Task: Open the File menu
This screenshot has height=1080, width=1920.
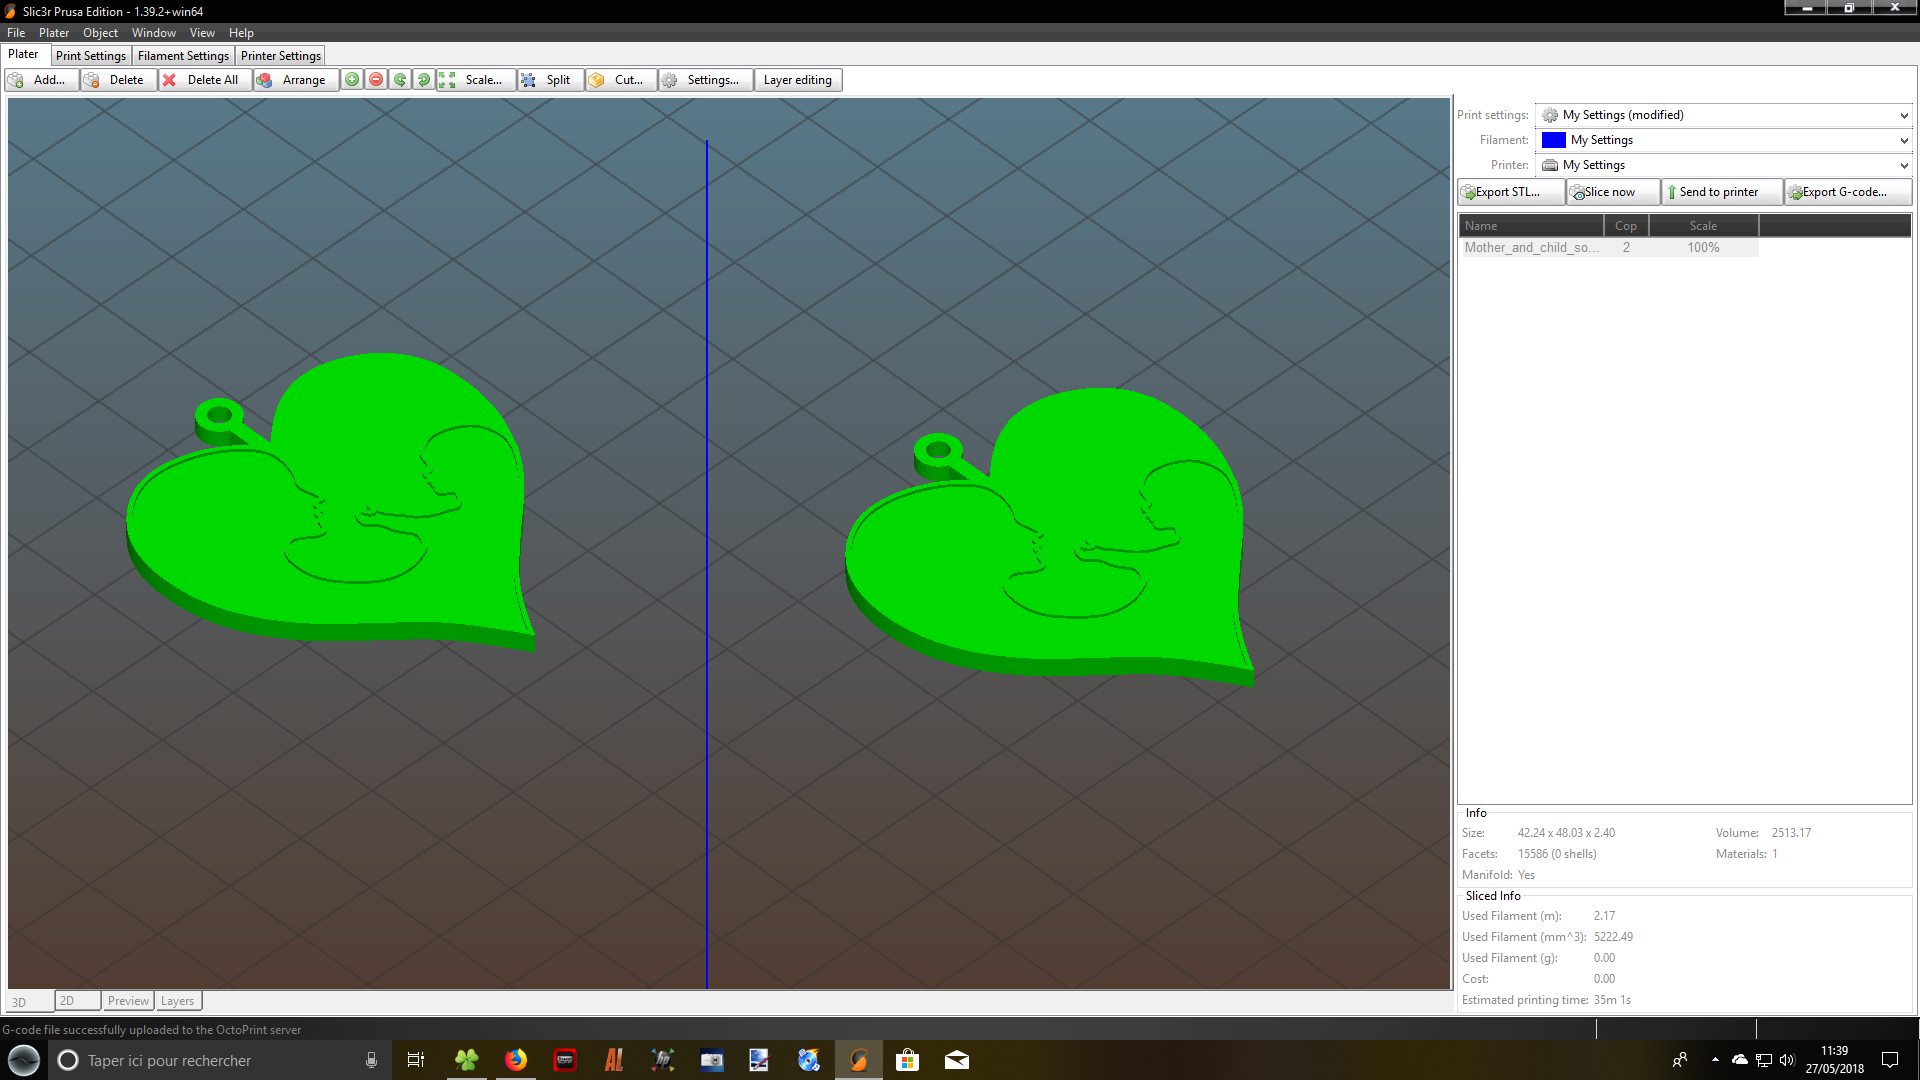Action: point(16,33)
